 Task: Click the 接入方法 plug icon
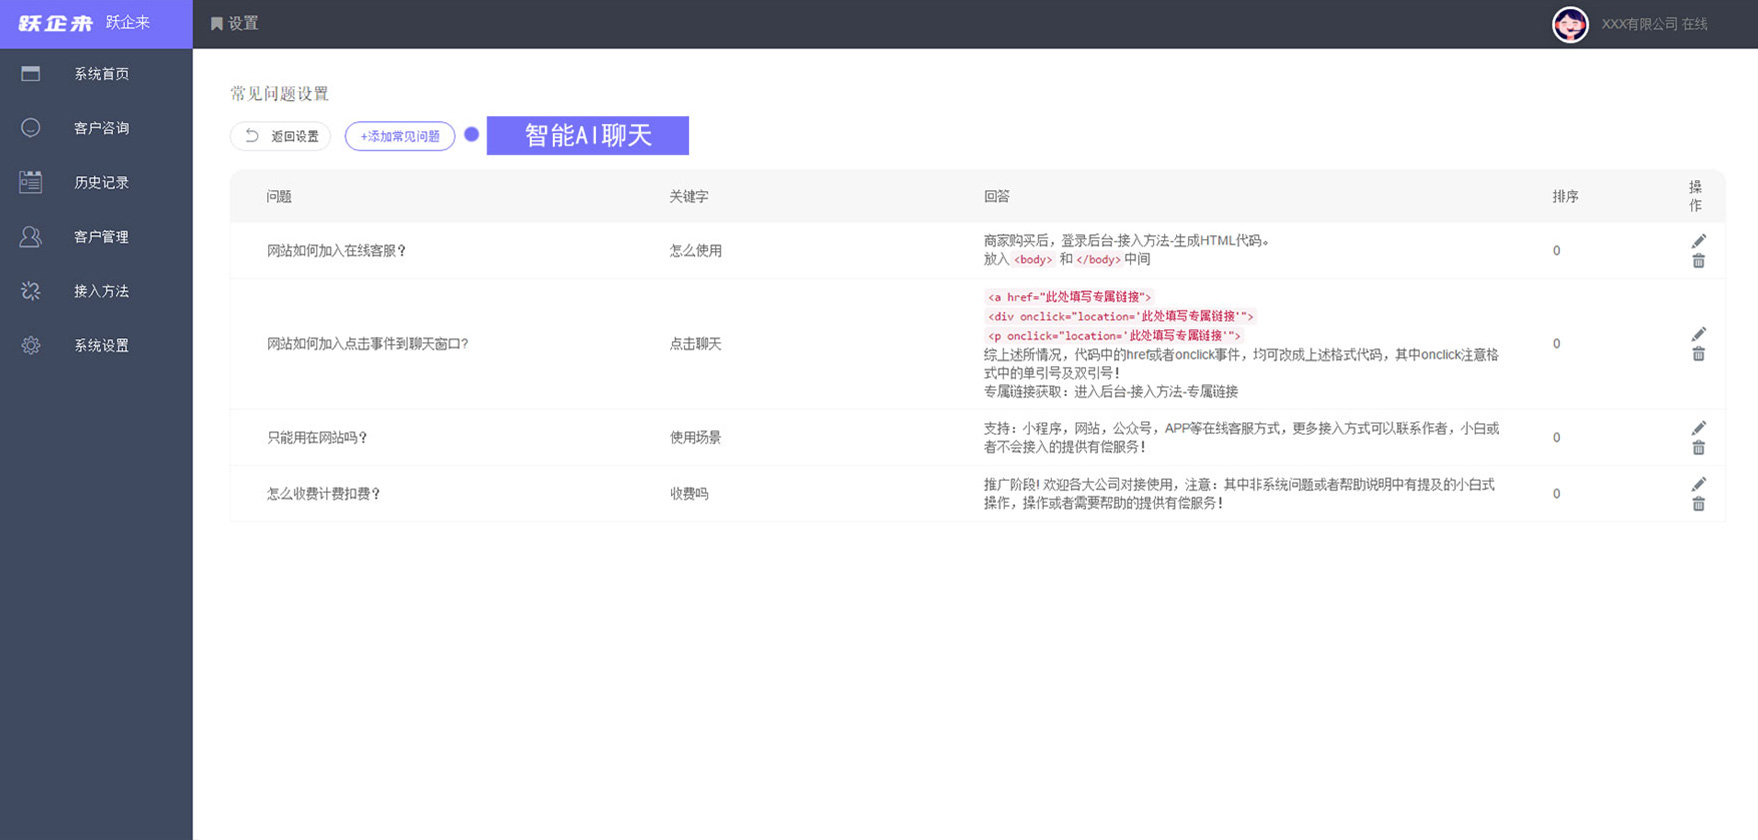pos(31,290)
